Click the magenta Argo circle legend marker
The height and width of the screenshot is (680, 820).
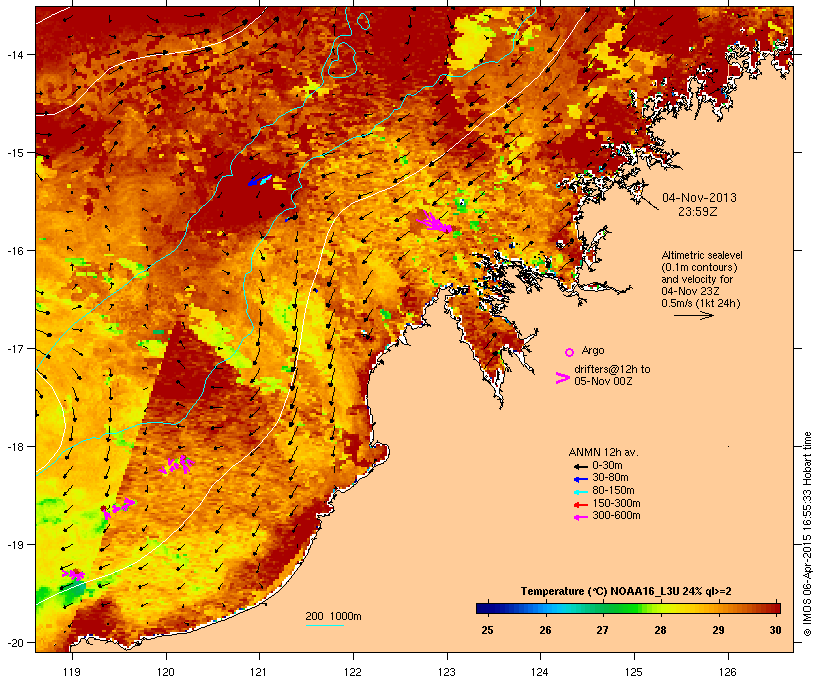tap(570, 352)
